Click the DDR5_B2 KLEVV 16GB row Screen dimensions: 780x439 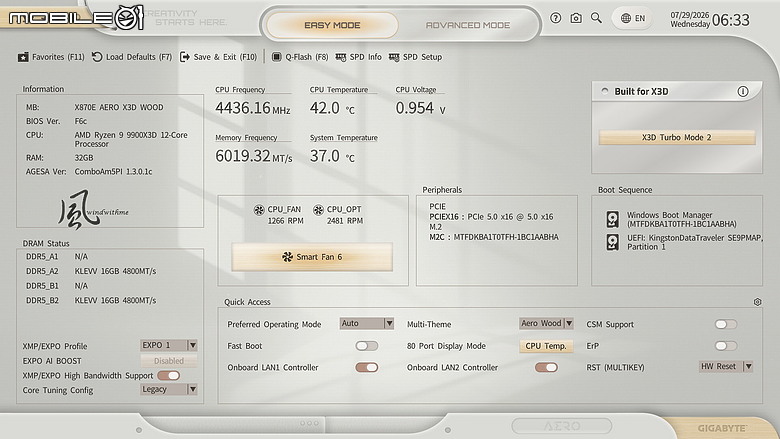91,301
